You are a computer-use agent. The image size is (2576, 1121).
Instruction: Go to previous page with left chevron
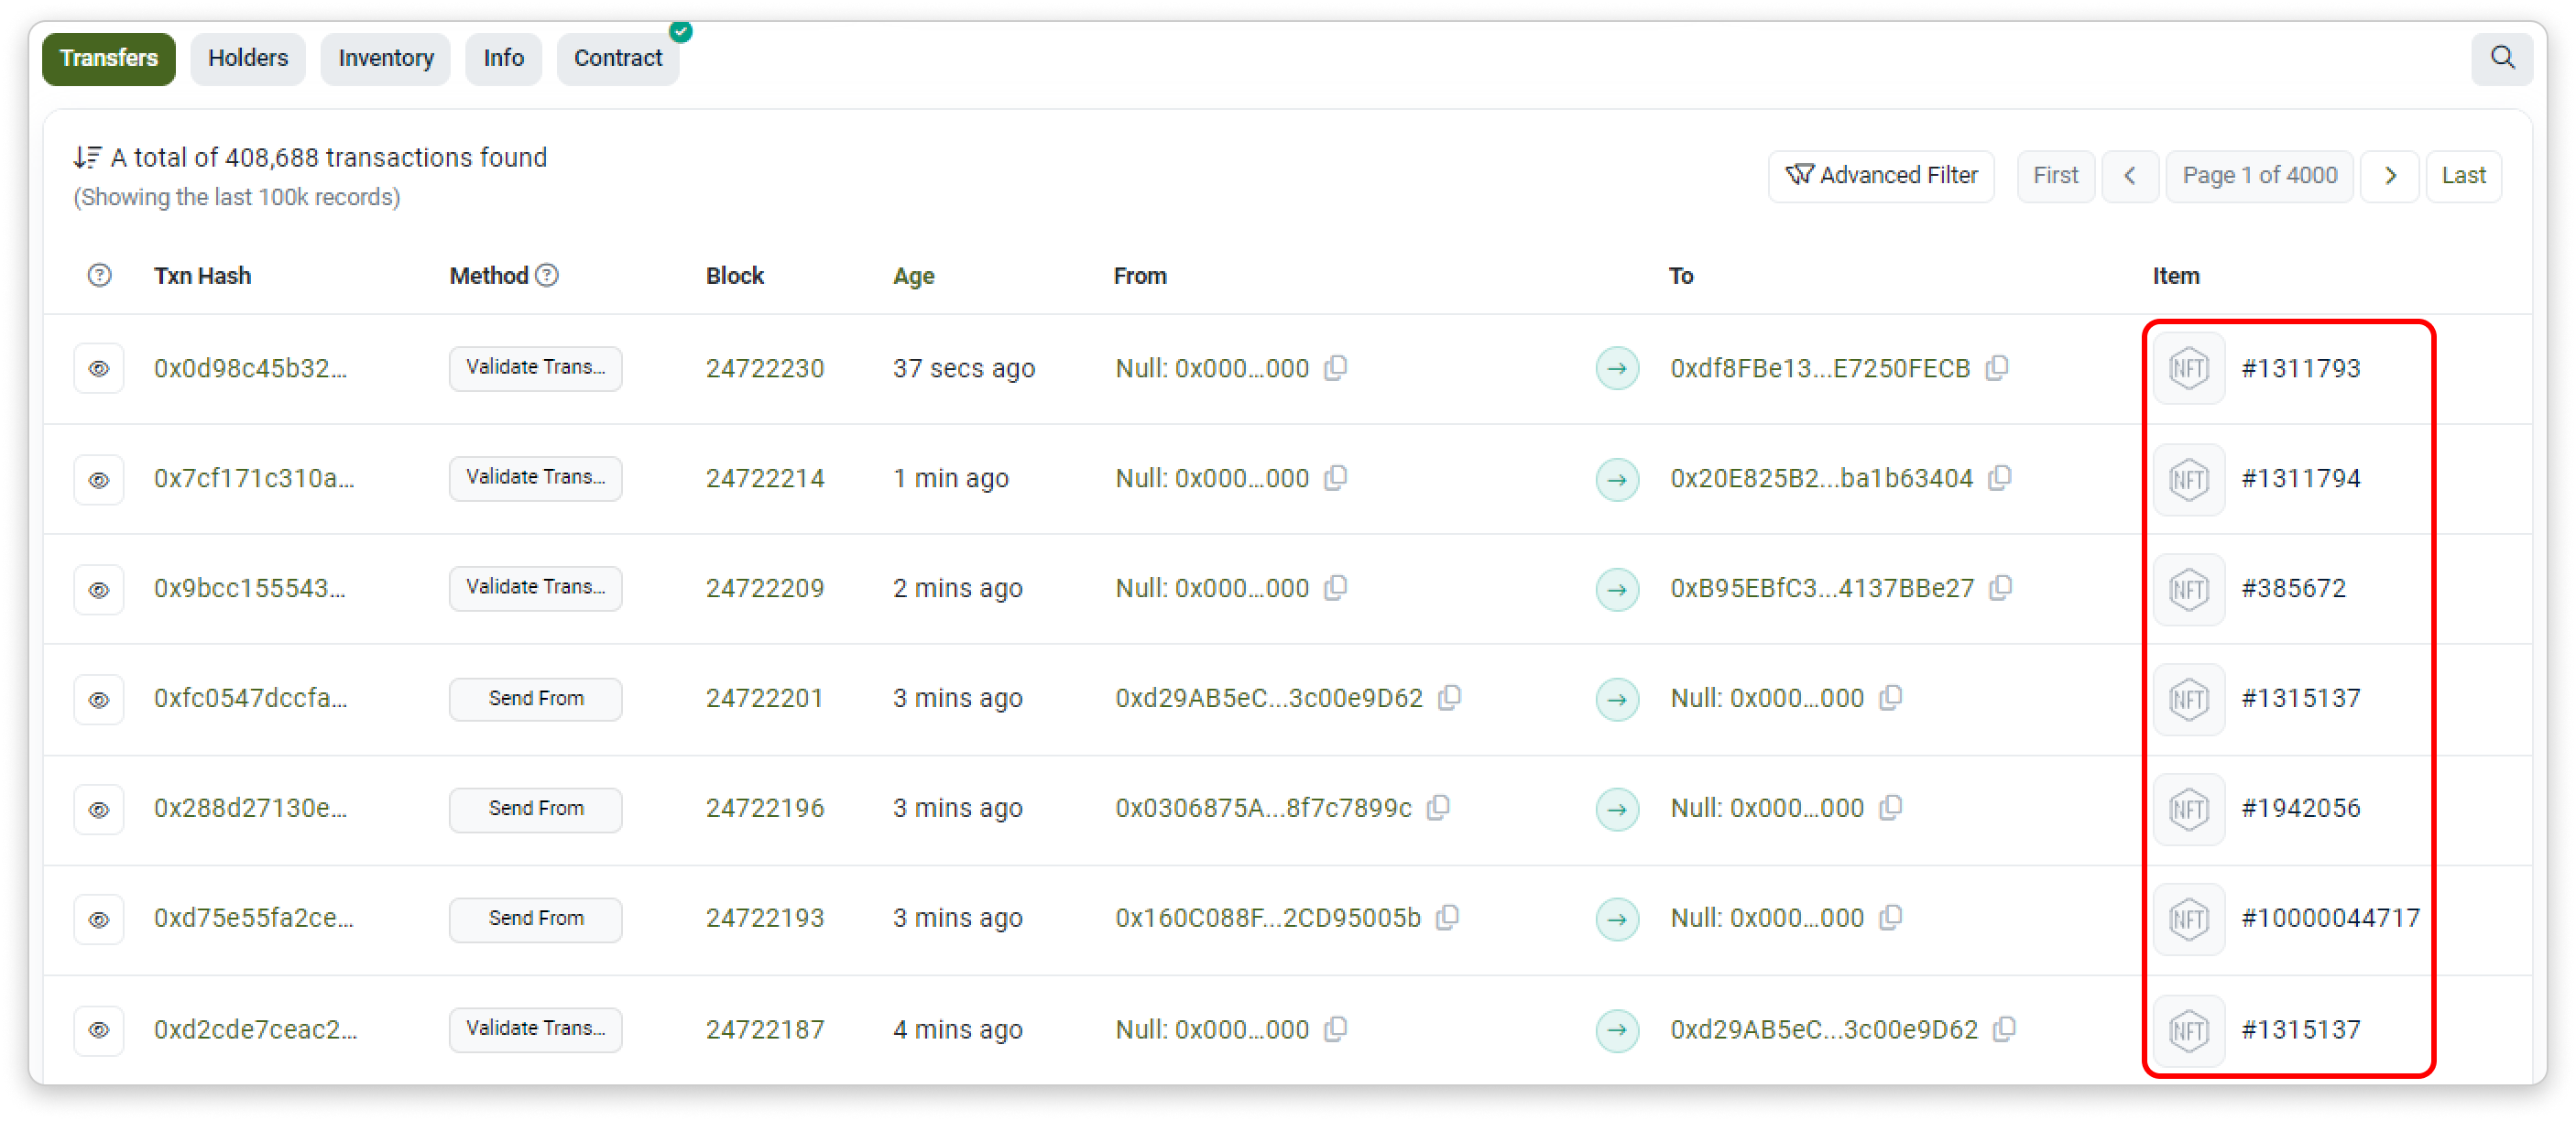pyautogui.click(x=2130, y=176)
